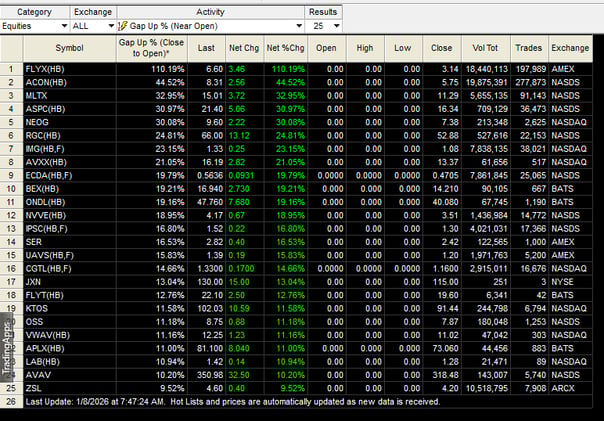
Task: Select the ASPC(HB) symbol
Action: (45, 109)
